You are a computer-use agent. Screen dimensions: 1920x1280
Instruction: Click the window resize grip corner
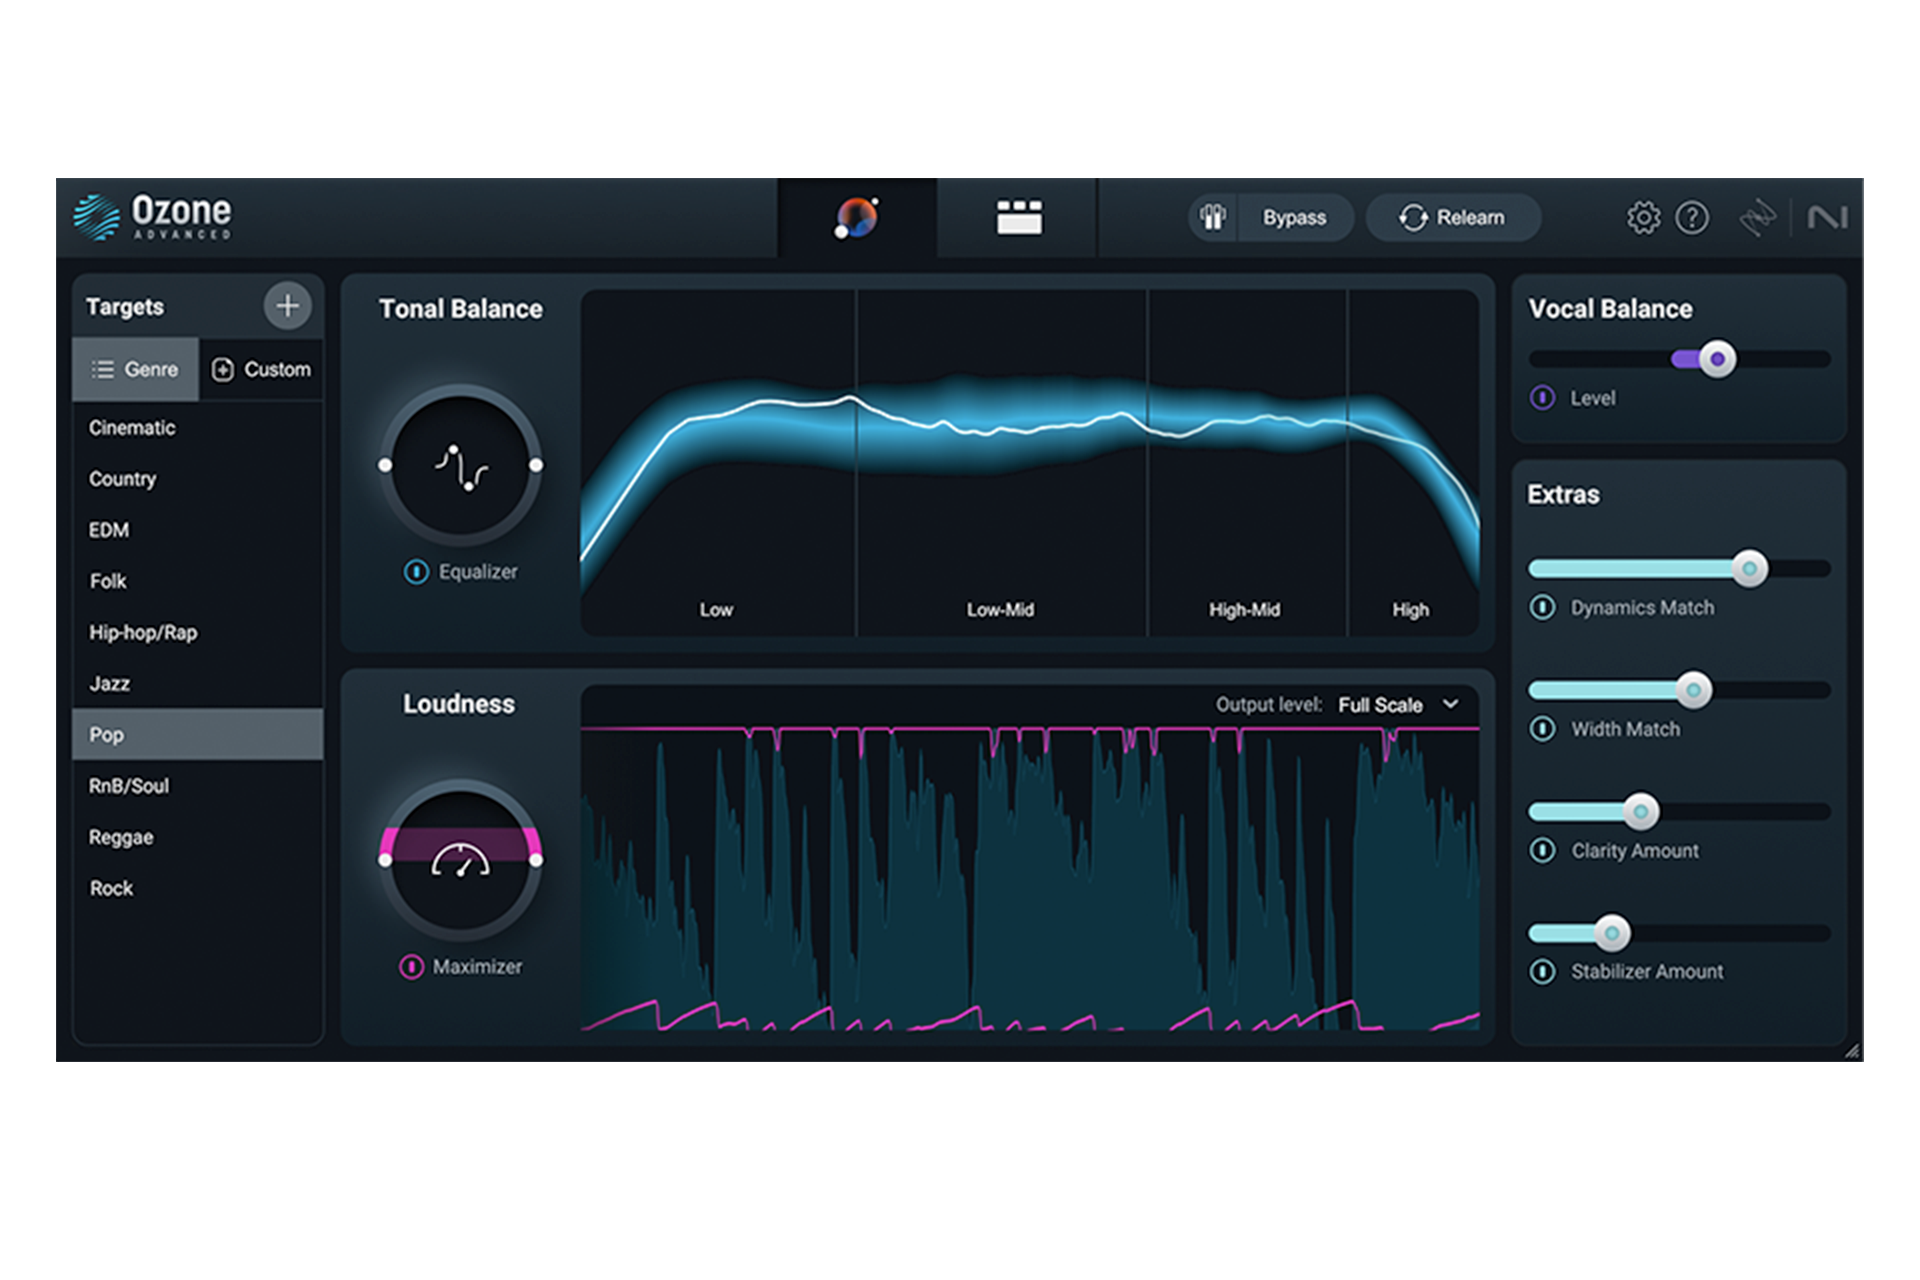point(1852,1051)
